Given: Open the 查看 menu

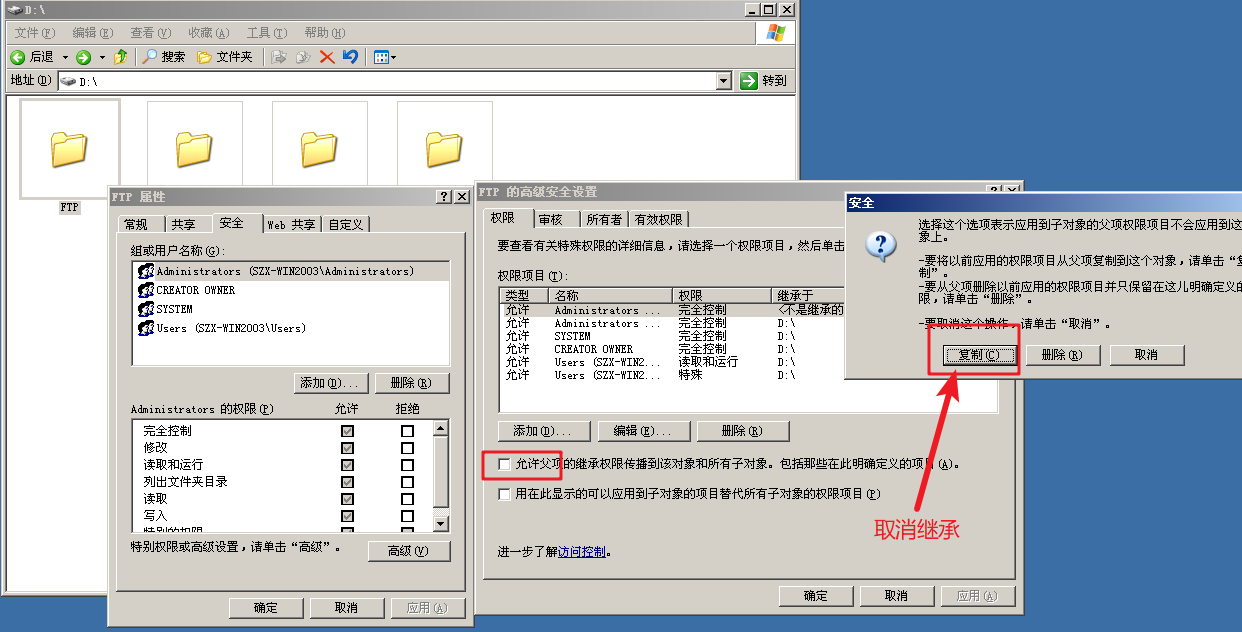Looking at the screenshot, I should pyautogui.click(x=150, y=32).
